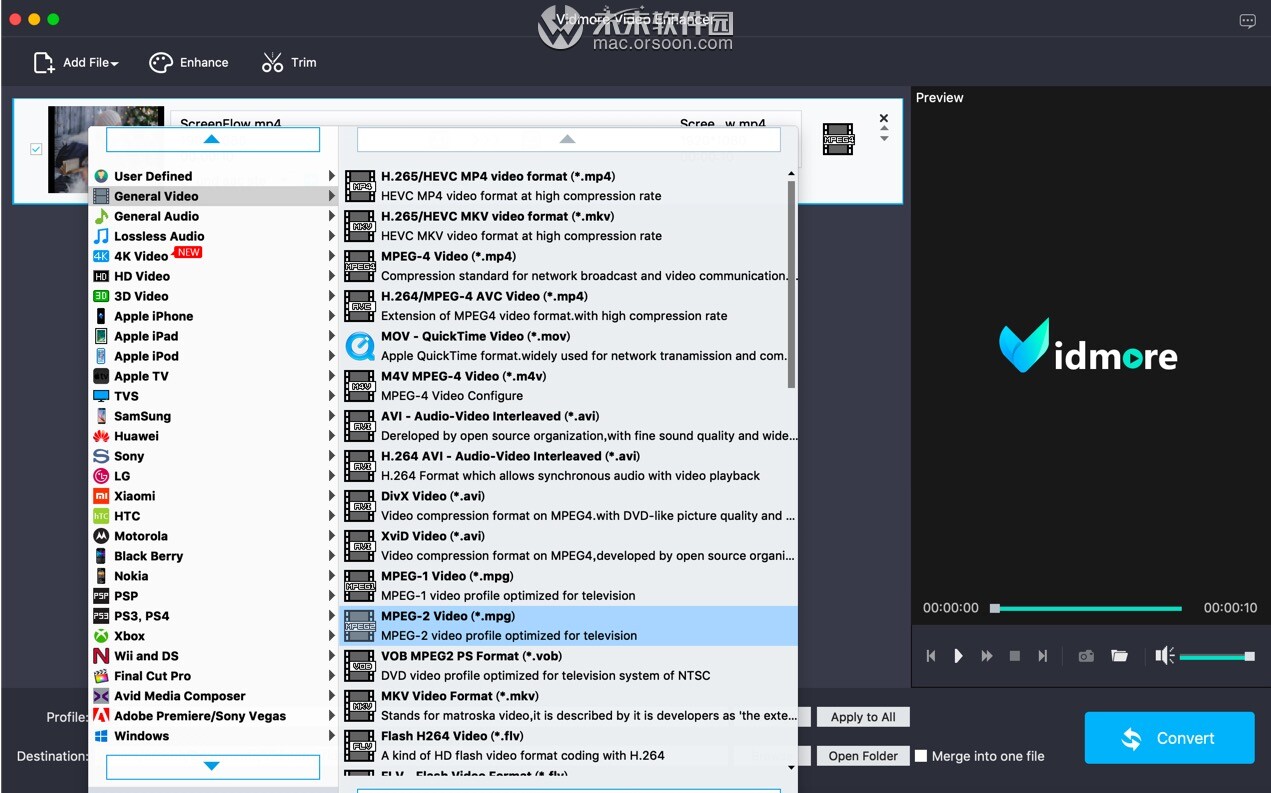Viewport: 1271px width, 793px height.
Task: Click the Convert button
Action: (1169, 738)
